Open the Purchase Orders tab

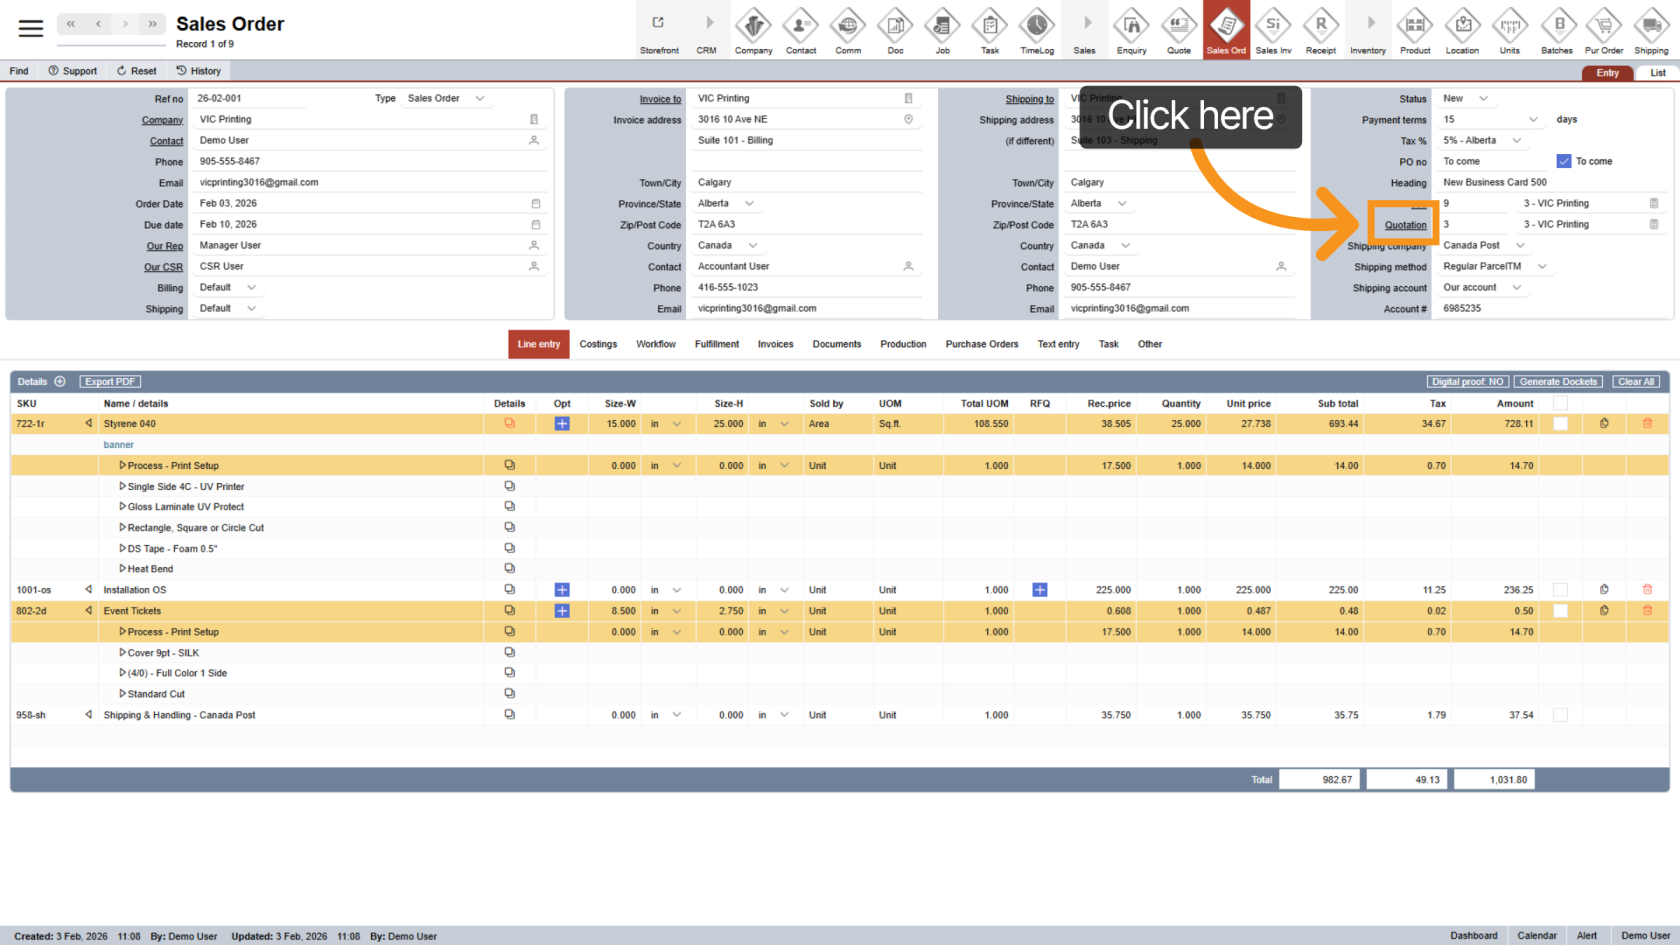click(981, 344)
